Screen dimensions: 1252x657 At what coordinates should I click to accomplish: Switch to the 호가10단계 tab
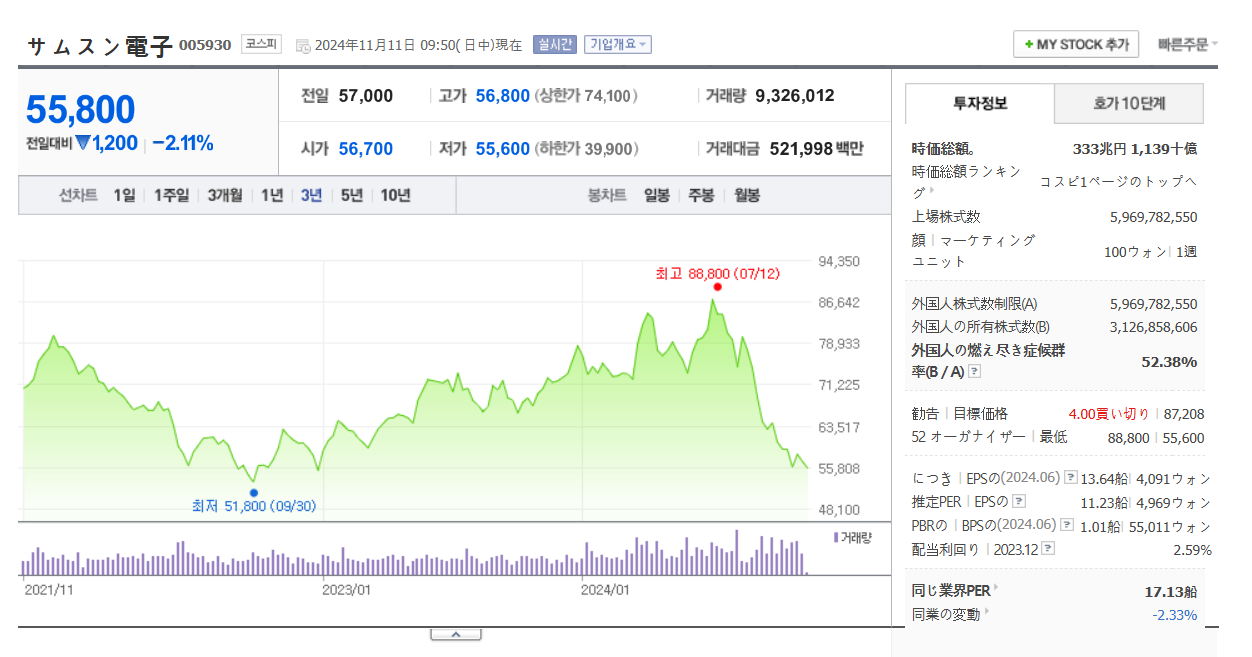coord(1128,103)
